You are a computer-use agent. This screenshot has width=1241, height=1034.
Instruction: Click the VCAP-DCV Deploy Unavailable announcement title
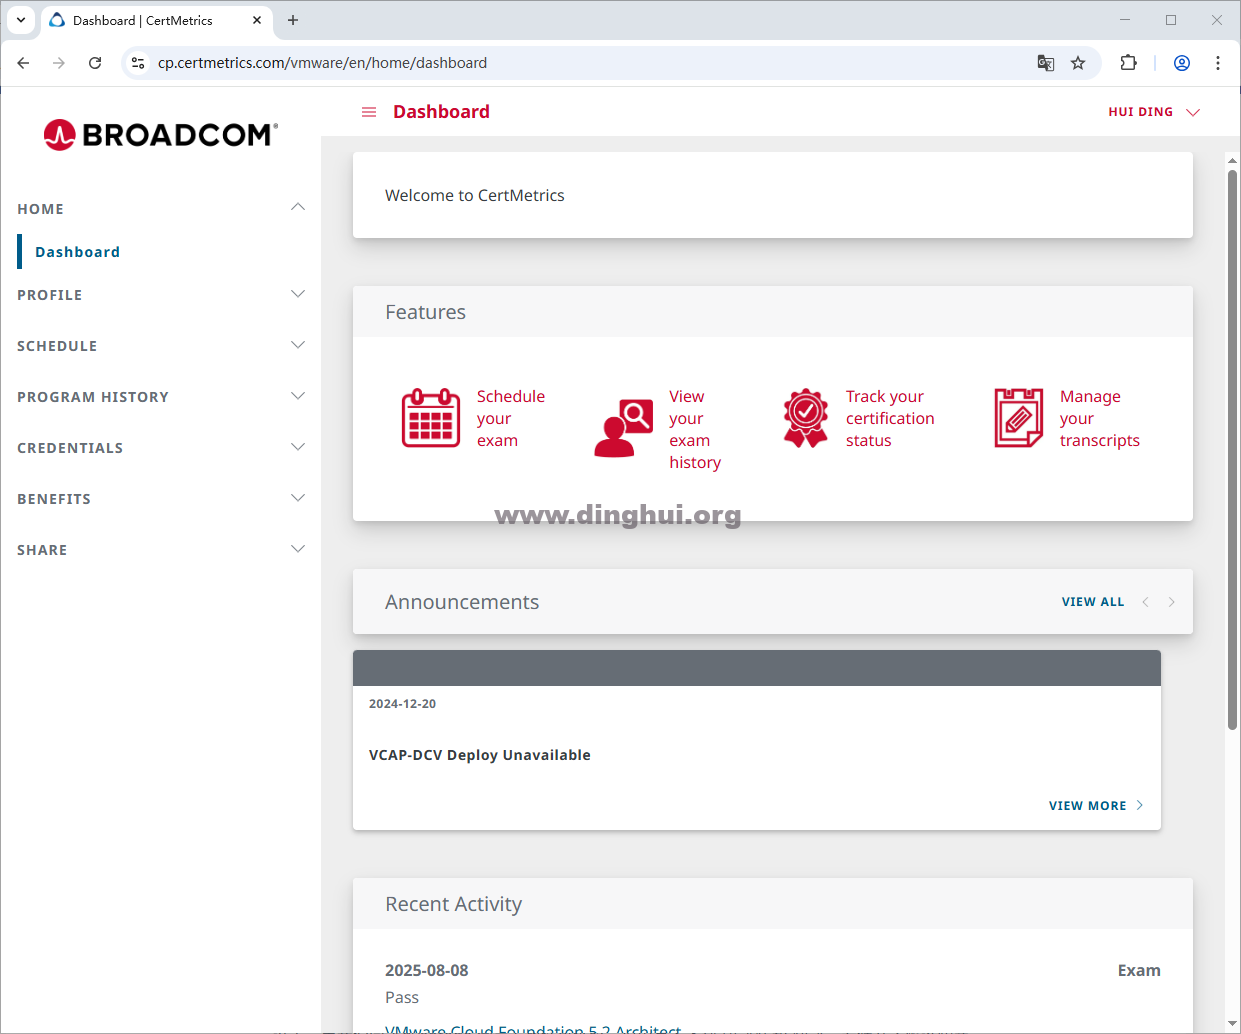480,755
